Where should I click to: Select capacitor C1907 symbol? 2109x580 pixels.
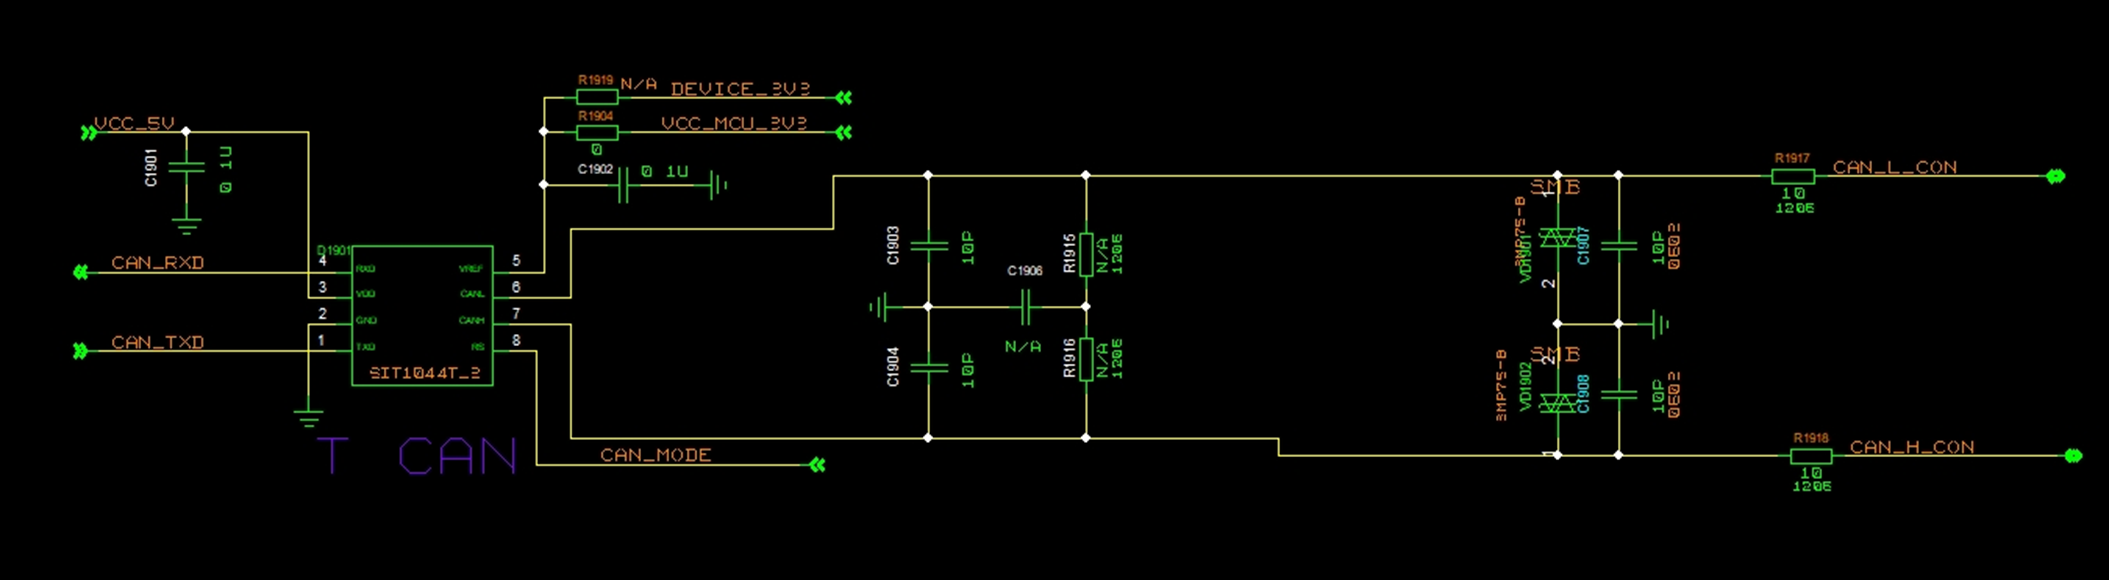(x=1619, y=244)
